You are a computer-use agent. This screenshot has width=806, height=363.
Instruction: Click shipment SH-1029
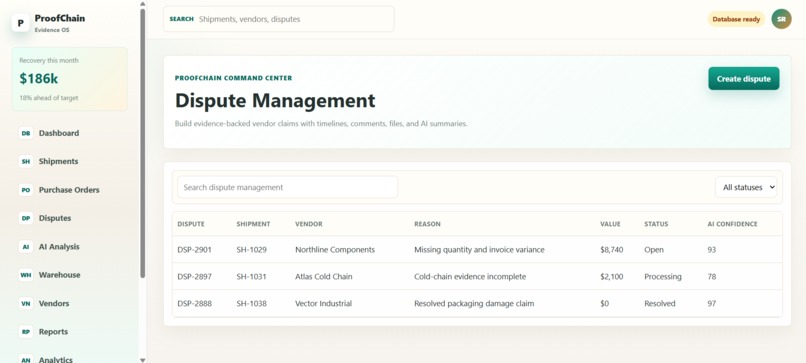click(x=251, y=250)
